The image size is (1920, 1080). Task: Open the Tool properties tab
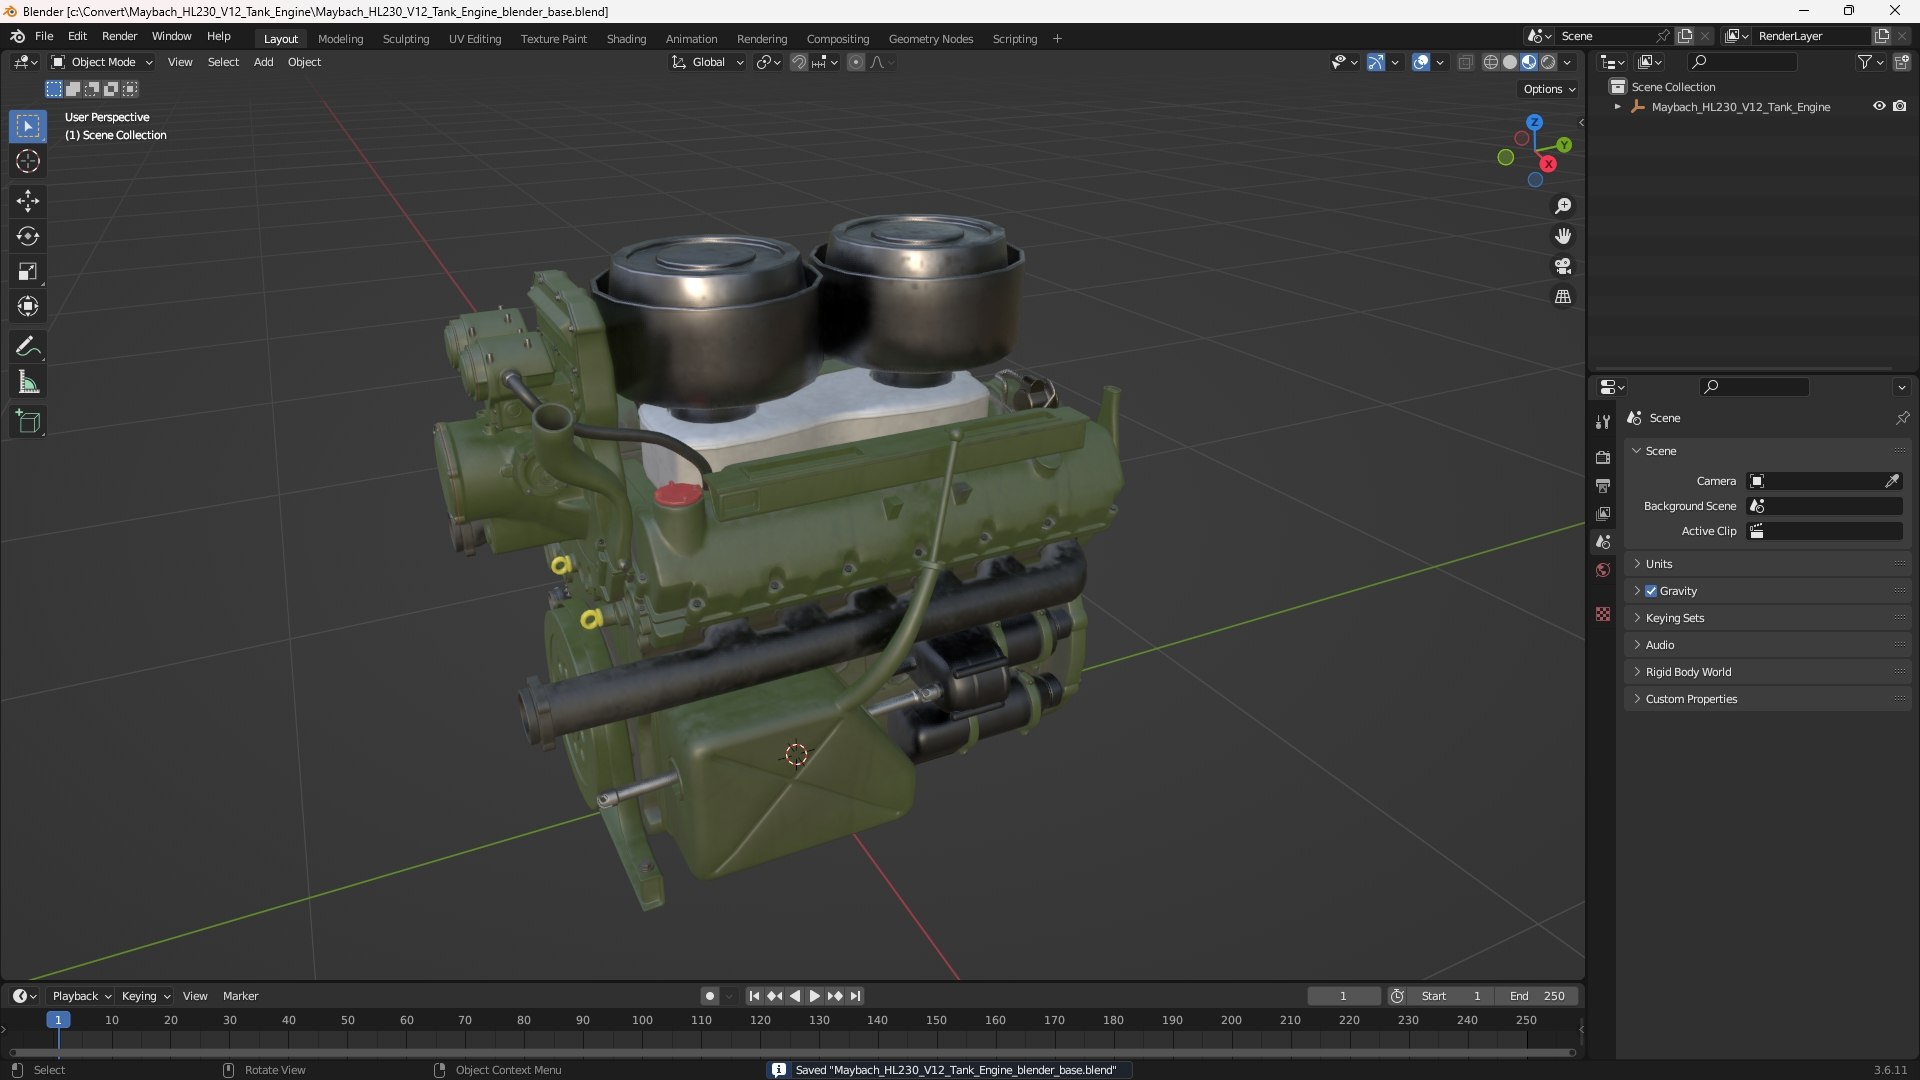tap(1603, 422)
